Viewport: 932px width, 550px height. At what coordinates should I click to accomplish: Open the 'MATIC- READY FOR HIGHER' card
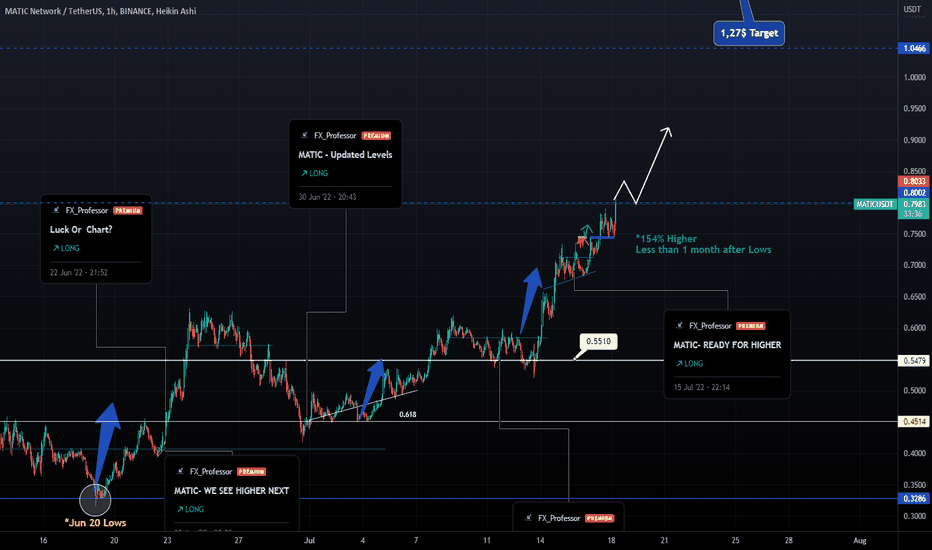(727, 354)
